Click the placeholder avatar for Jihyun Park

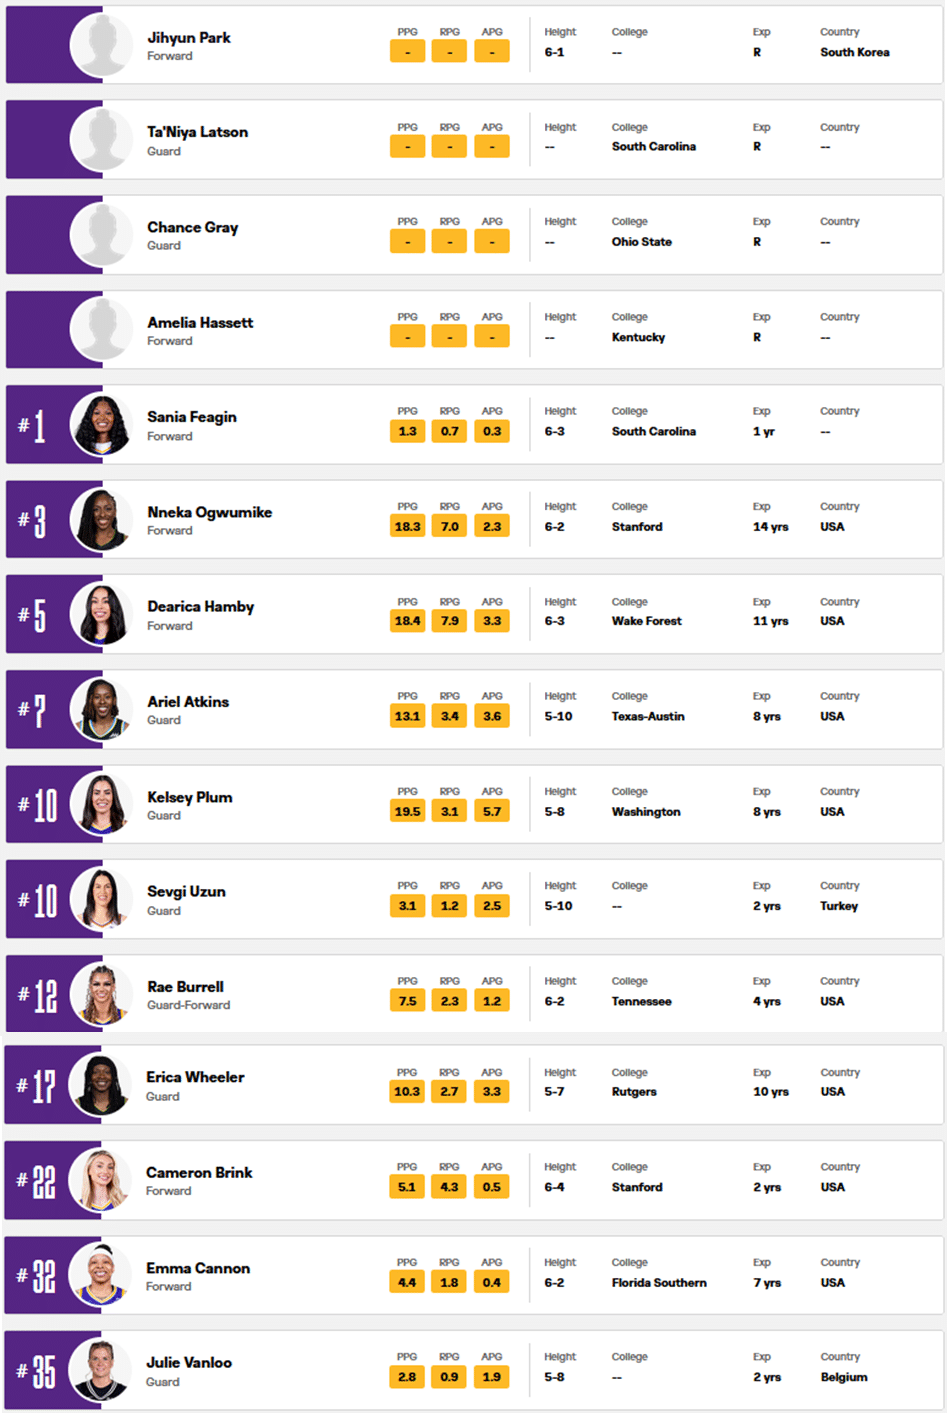tap(101, 45)
